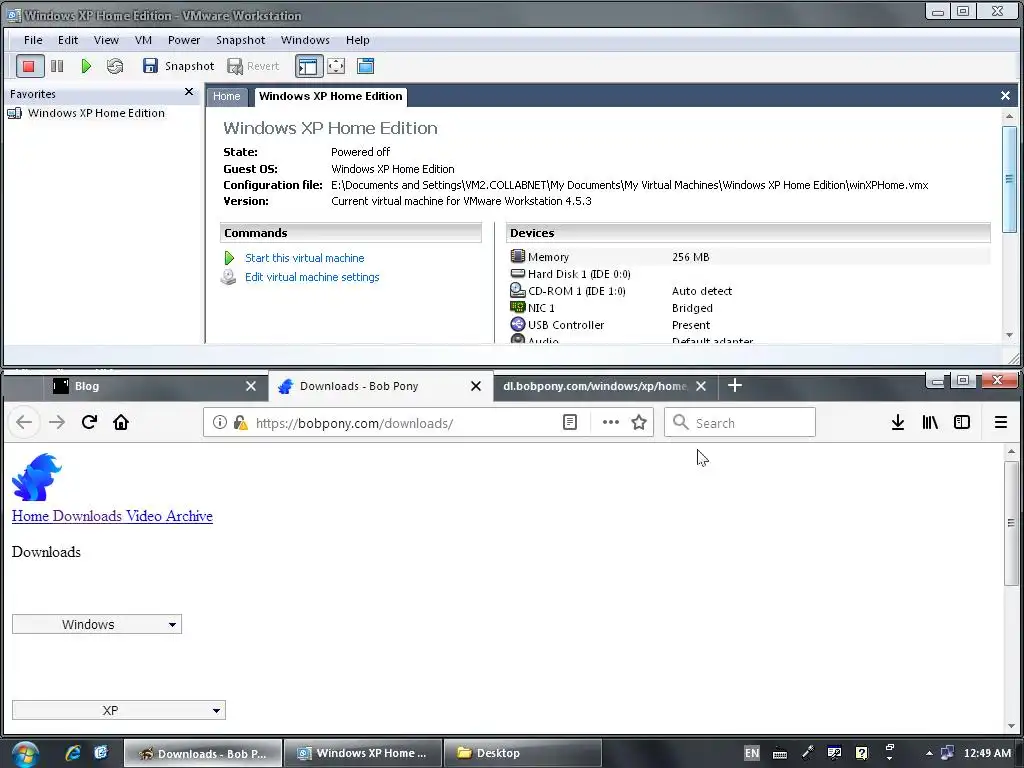This screenshot has width=1024, height=768.
Task: Click the red Power Off button in VMware toolbar
Action: click(29, 66)
